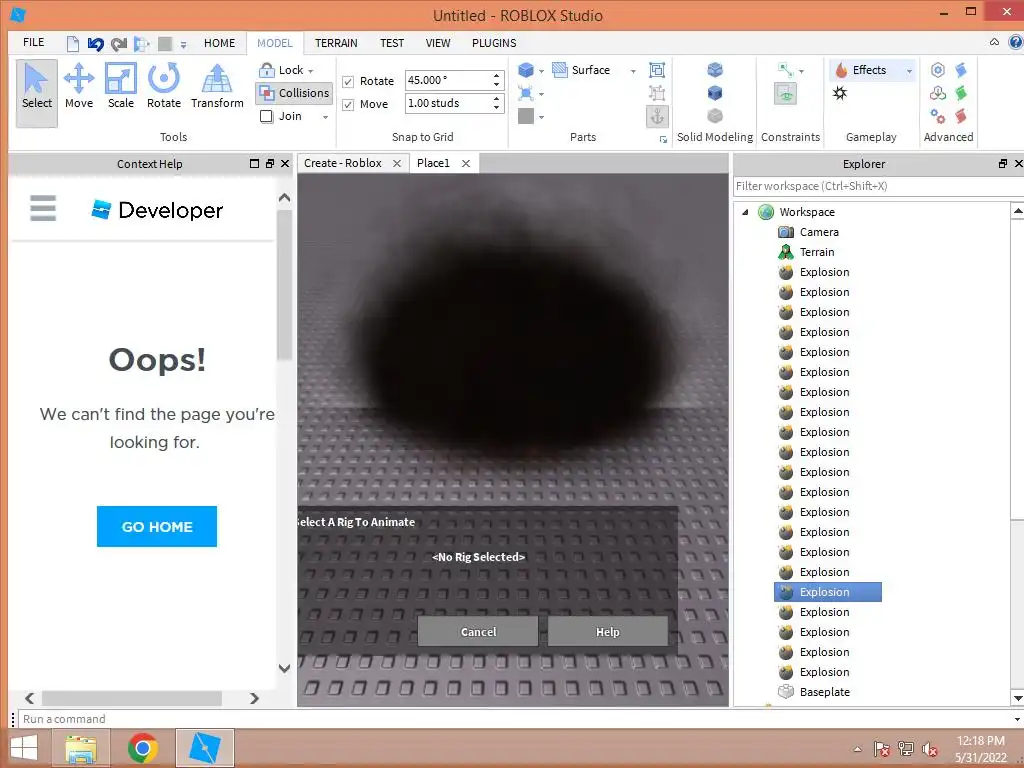This screenshot has width=1024, height=768.
Task: Click the Union solid modeling icon
Action: pos(715,69)
